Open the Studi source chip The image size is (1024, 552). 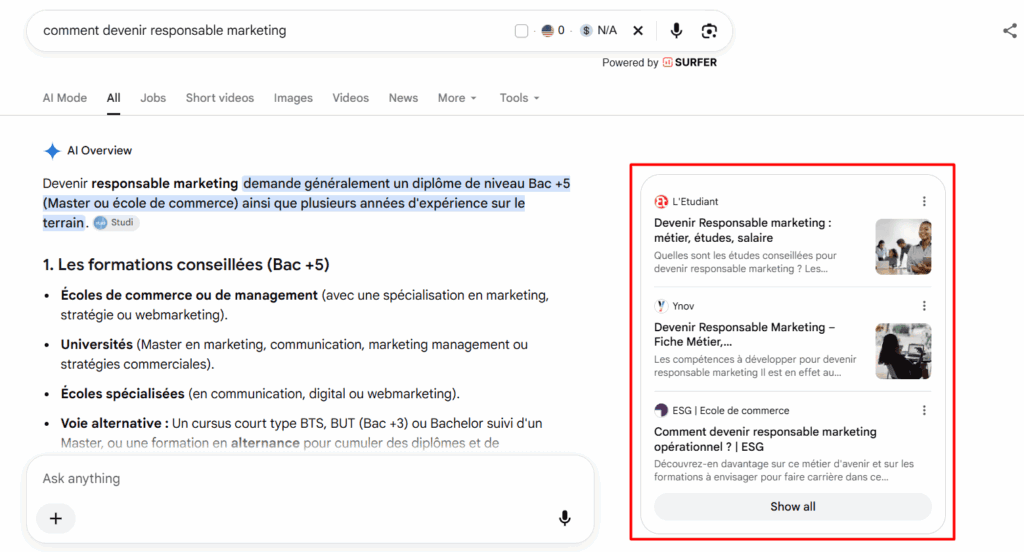pyautogui.click(x=116, y=223)
